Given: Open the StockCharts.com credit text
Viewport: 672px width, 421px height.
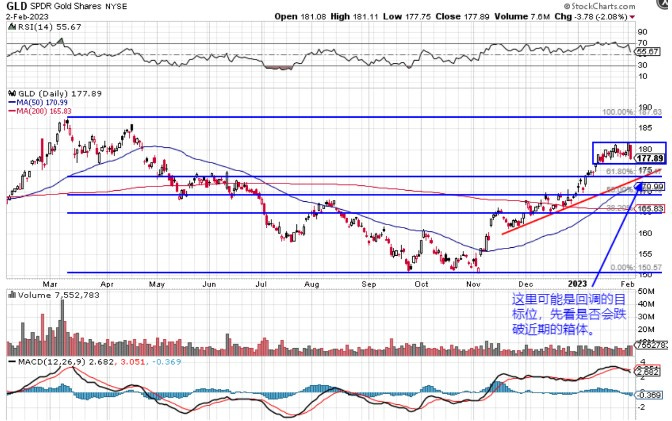Looking at the screenshot, I should coord(600,6).
